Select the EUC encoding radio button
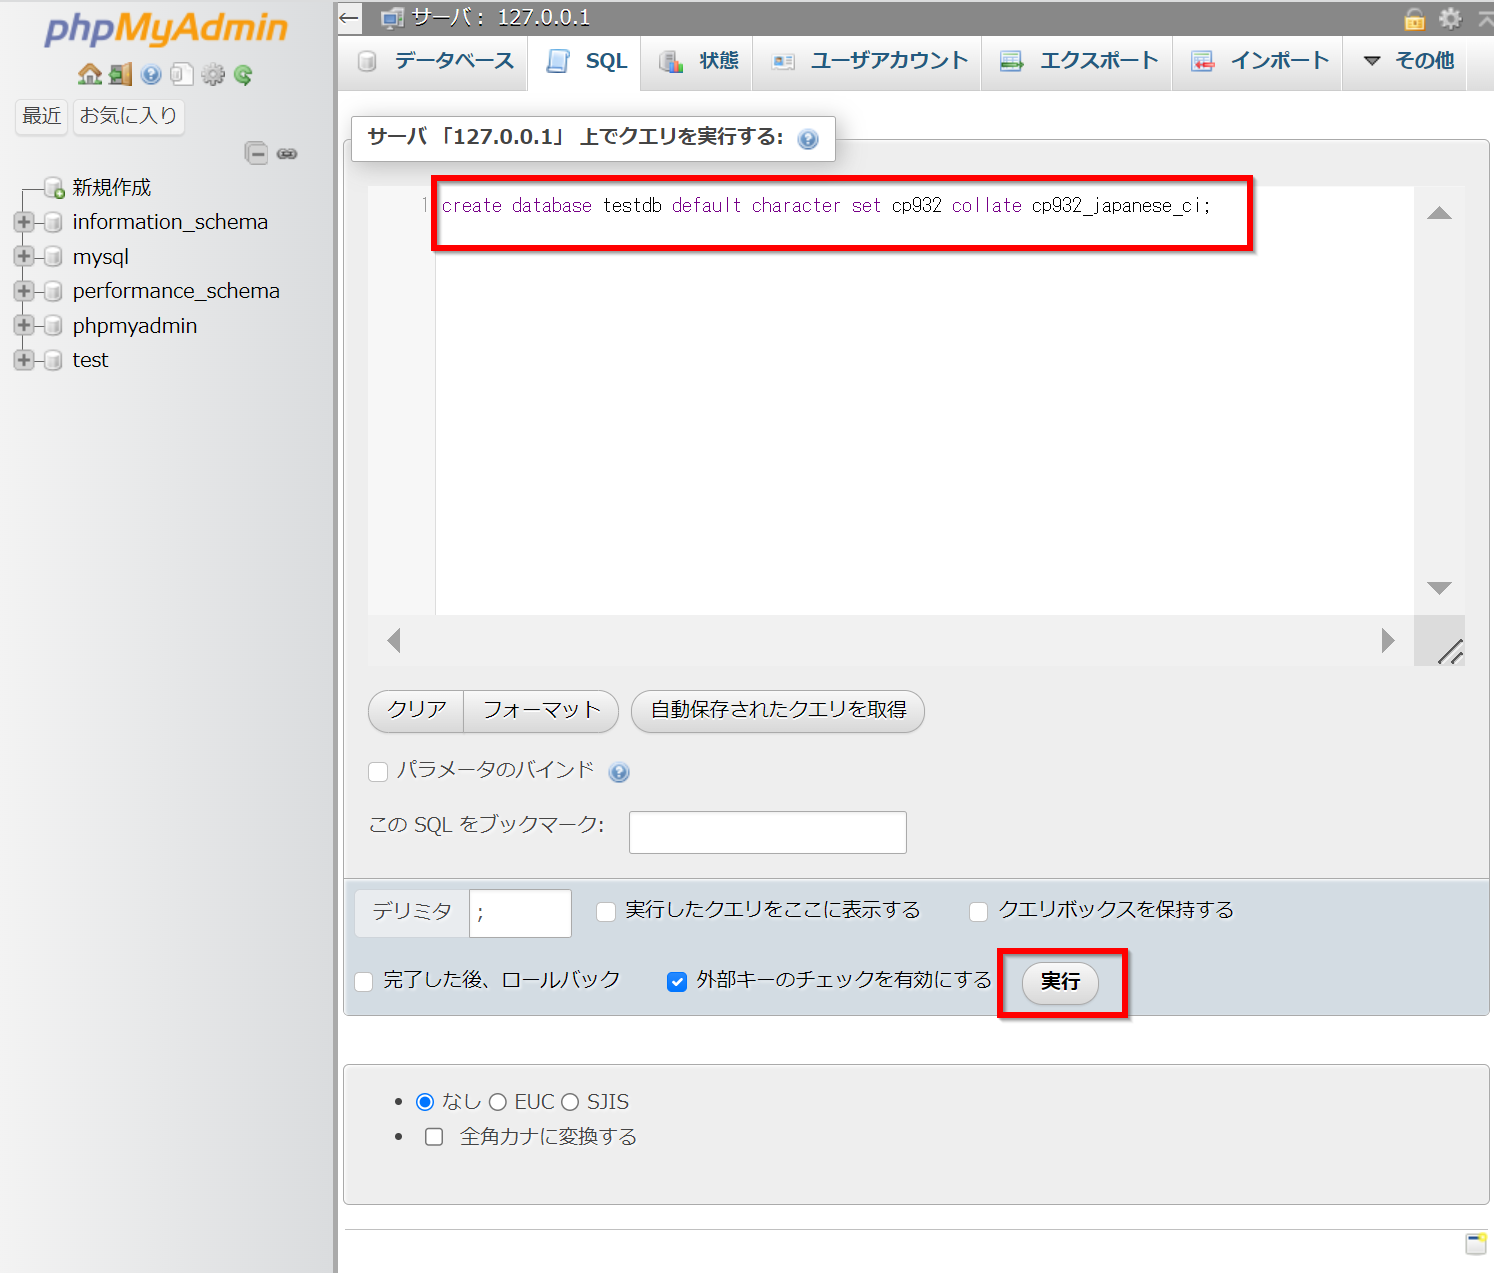Viewport: 1494px width, 1273px height. click(498, 1102)
